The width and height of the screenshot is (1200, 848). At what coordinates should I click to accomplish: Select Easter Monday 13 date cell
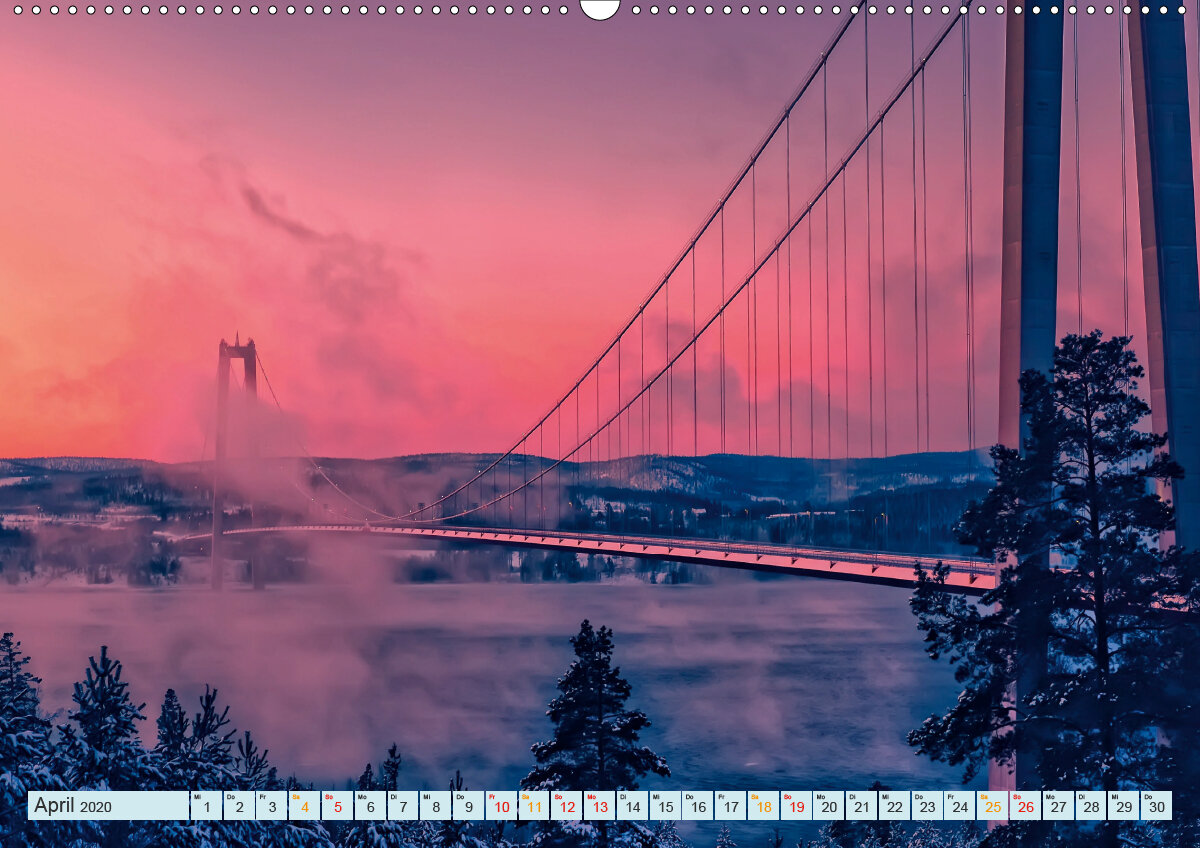pos(599,806)
